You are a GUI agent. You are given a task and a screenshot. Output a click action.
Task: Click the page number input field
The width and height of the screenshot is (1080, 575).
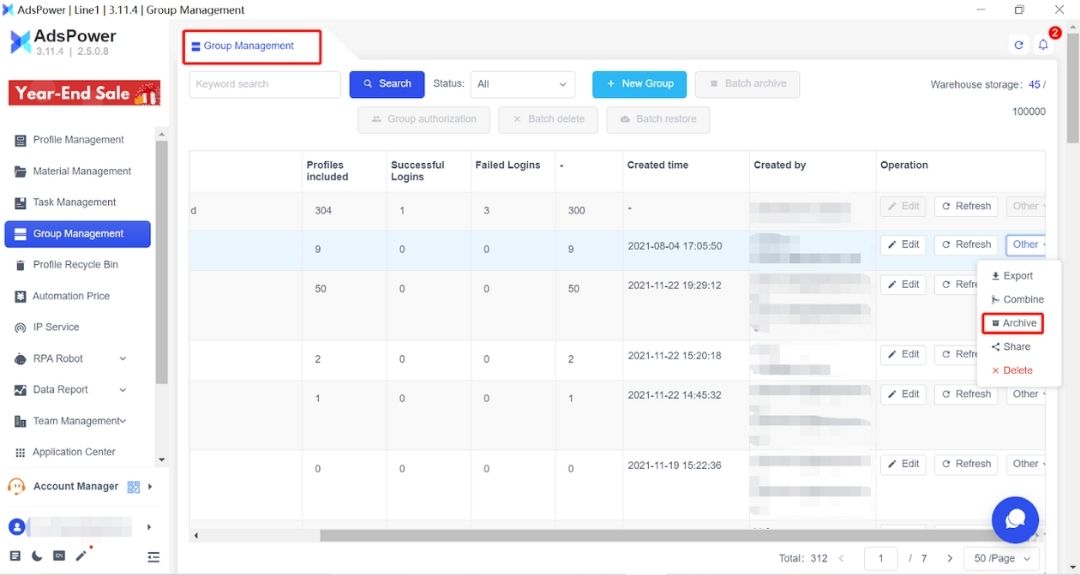880,558
